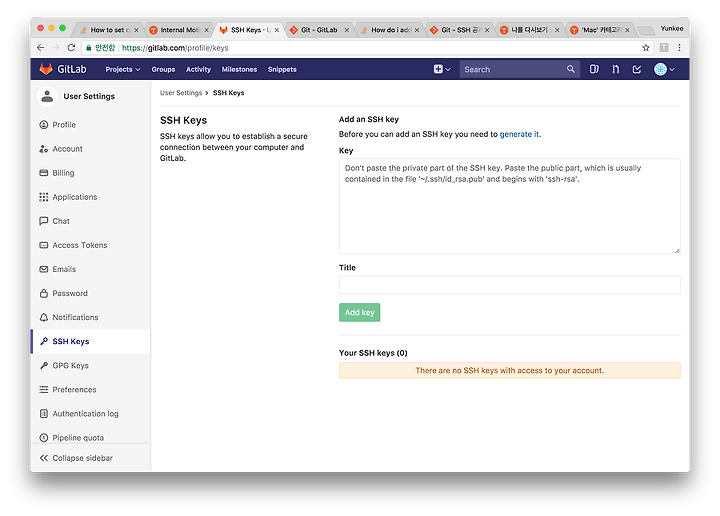Open the Projects dropdown menu

(x=123, y=69)
